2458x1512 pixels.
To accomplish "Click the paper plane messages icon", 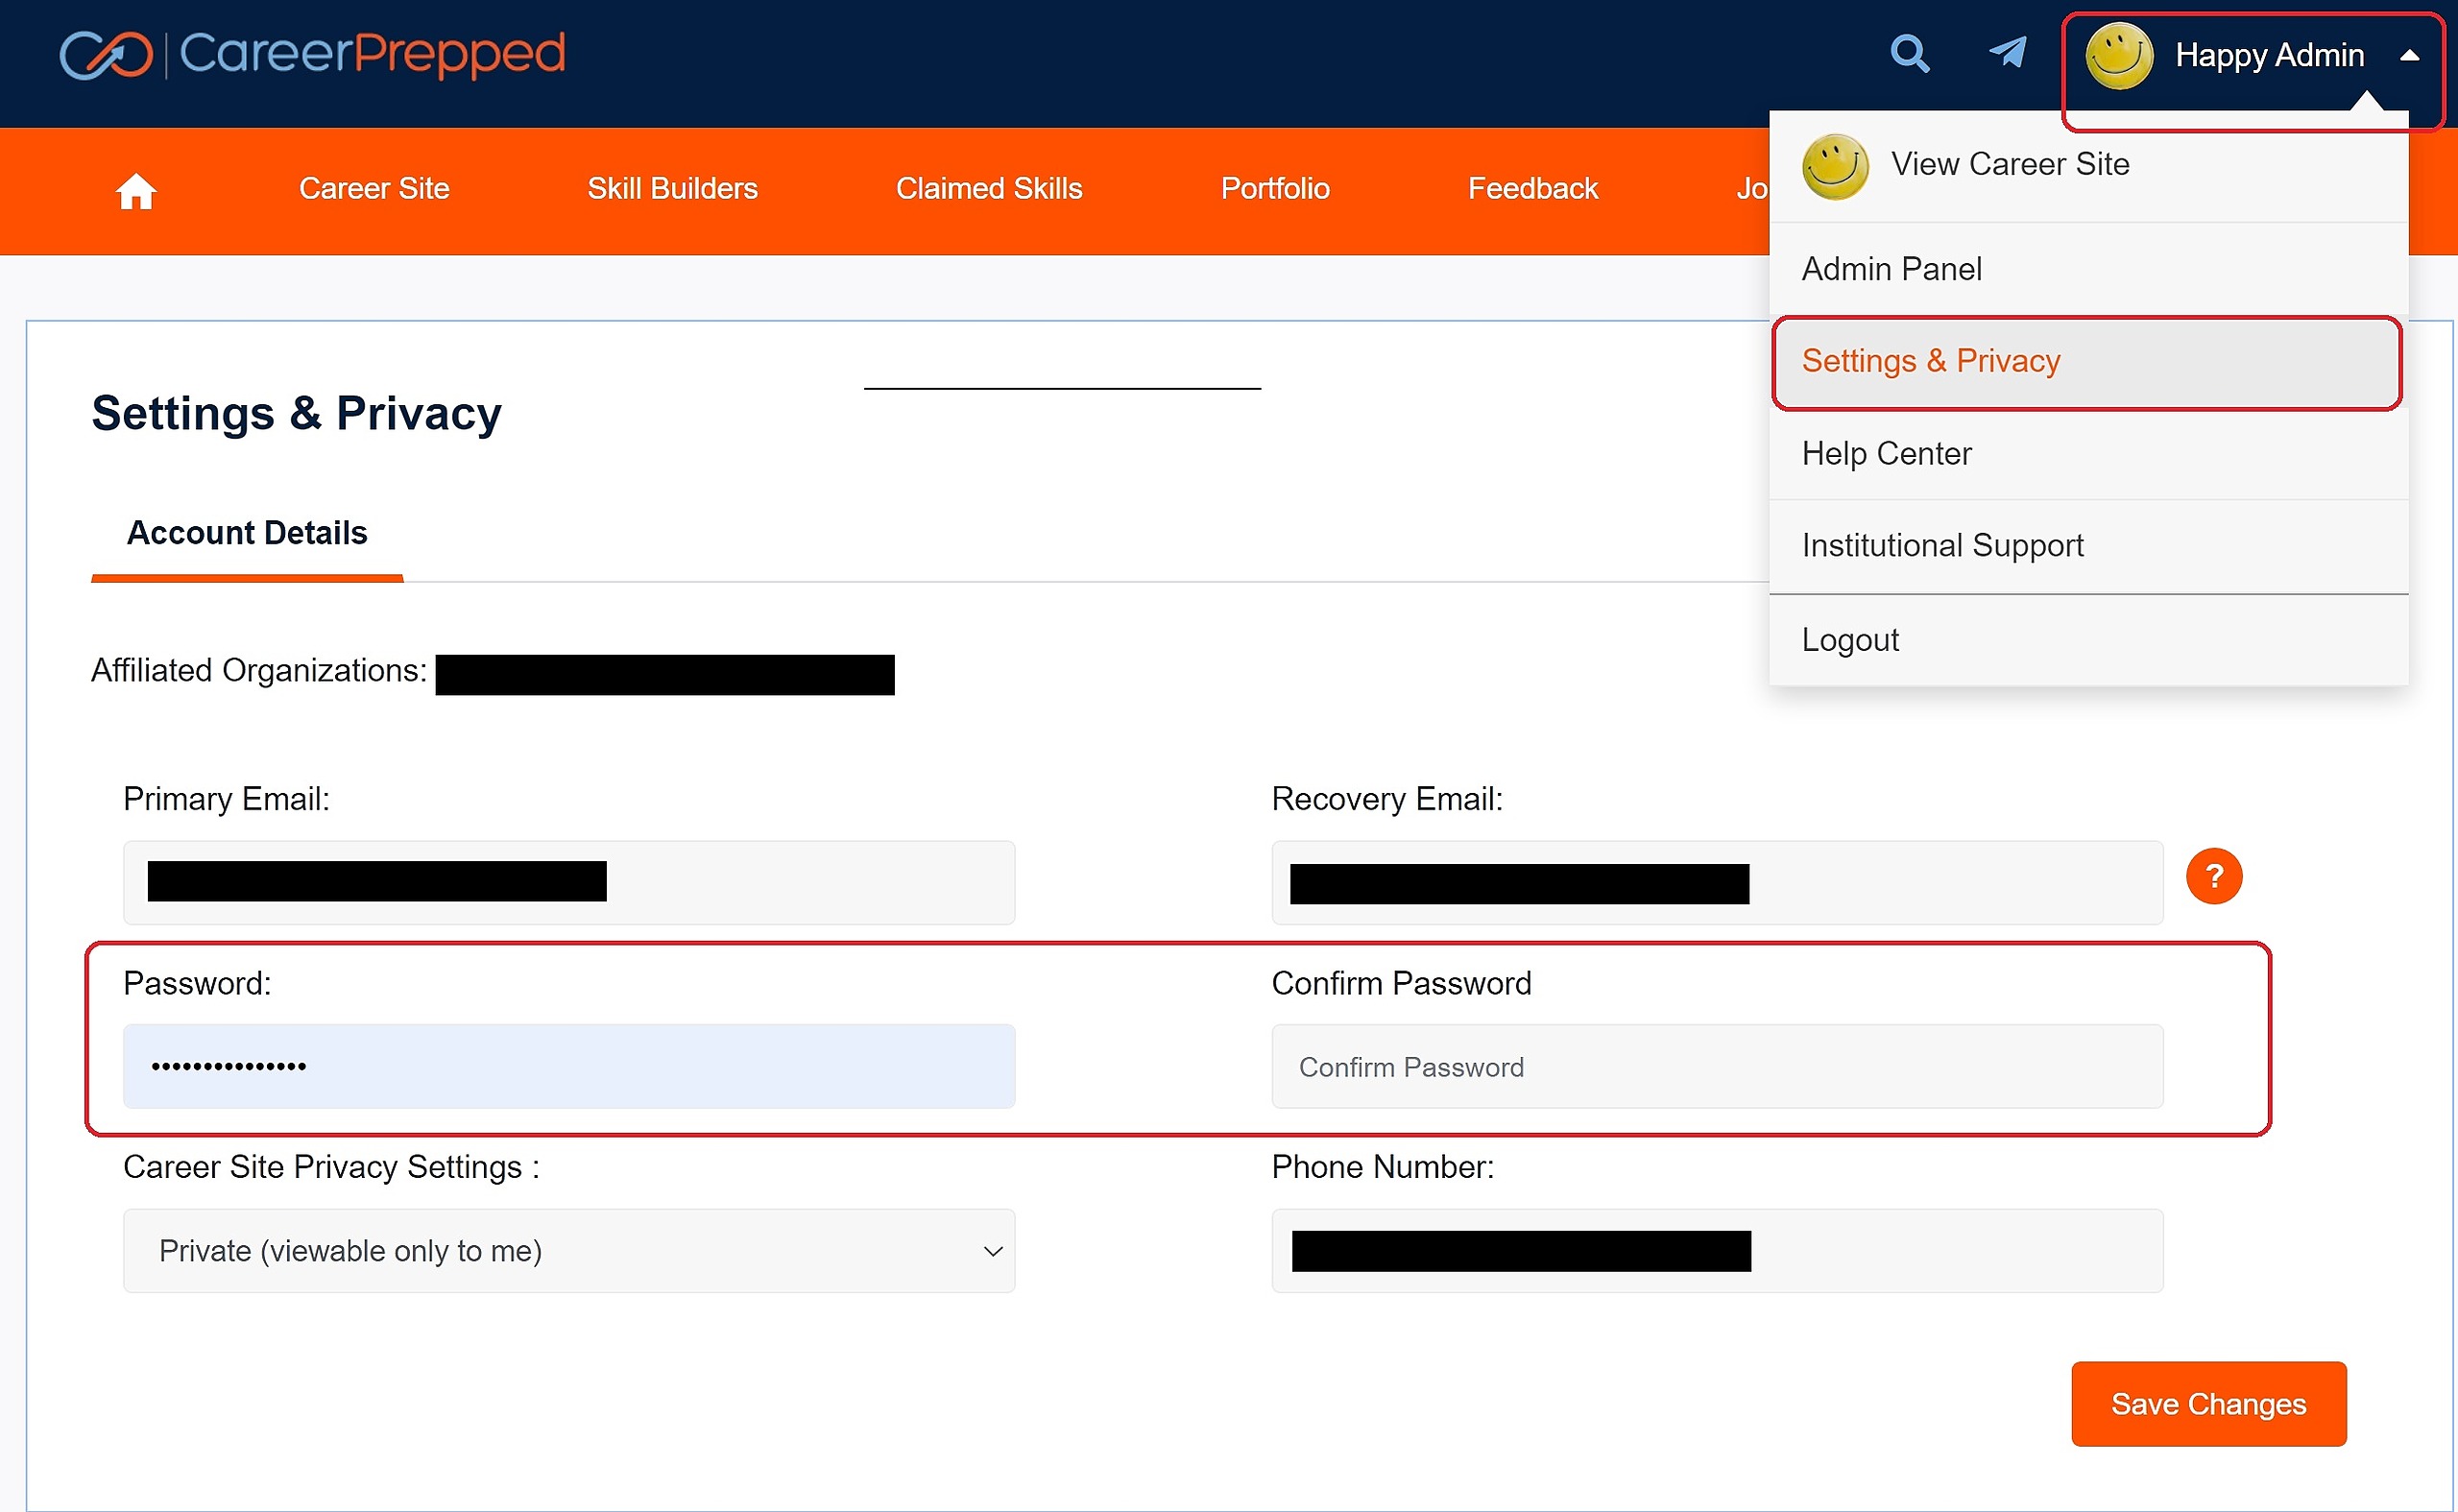I will pos(2007,52).
